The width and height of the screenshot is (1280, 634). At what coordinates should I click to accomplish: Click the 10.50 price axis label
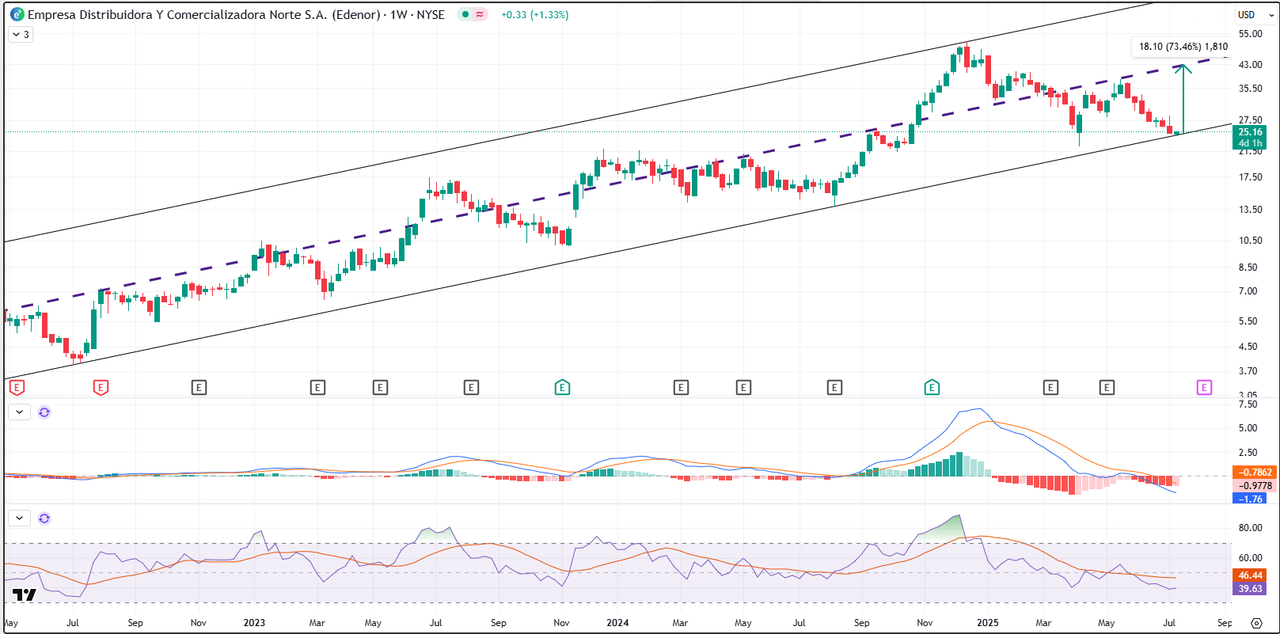tap(1249, 240)
